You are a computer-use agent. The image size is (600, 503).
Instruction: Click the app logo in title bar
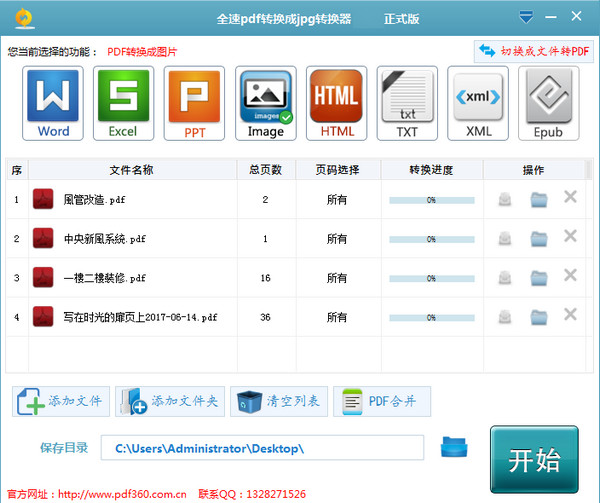point(24,18)
